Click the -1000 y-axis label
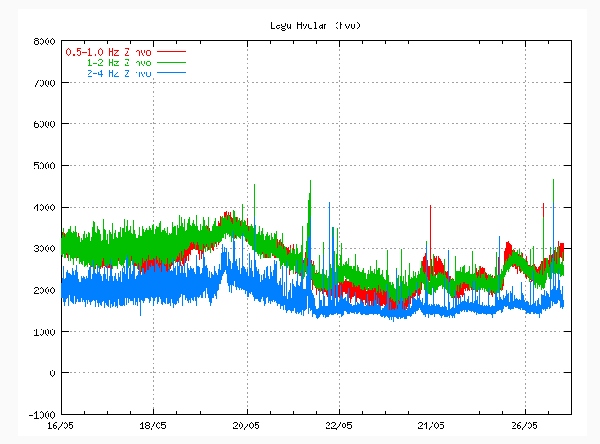This screenshot has height=444, width=600. click(x=41, y=415)
